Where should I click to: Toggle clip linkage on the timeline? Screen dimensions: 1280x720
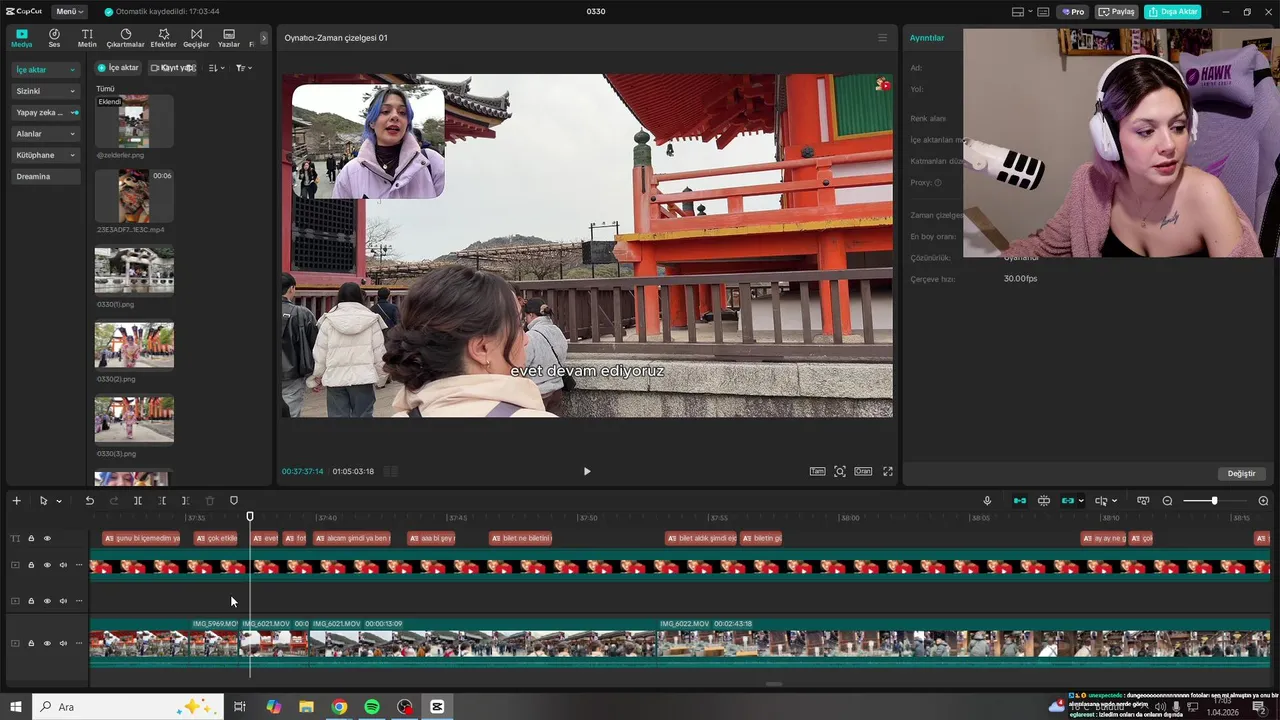[1068, 501]
